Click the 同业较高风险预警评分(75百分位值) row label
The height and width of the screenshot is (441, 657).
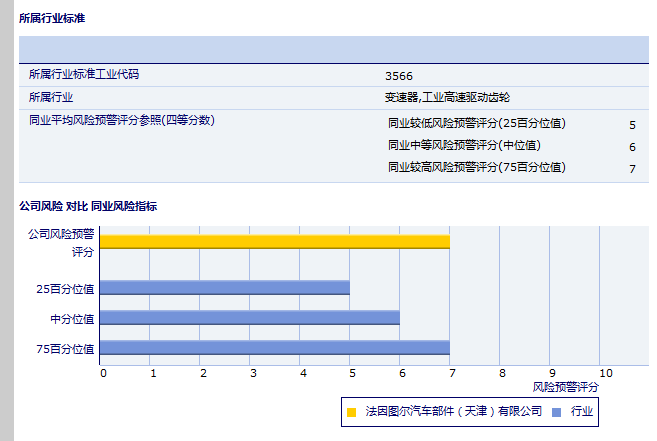pos(476,168)
